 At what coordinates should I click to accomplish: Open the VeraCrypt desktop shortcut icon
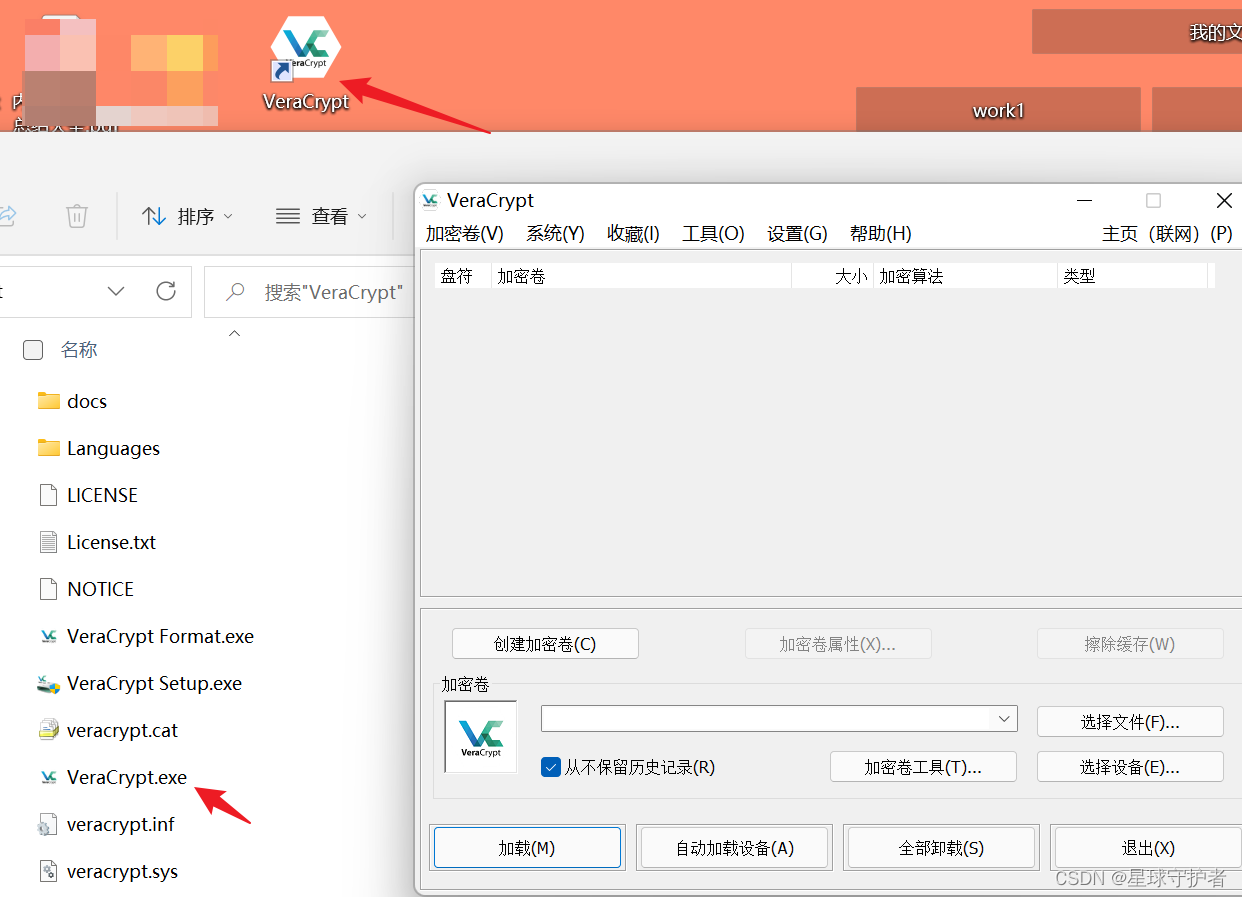point(306,48)
